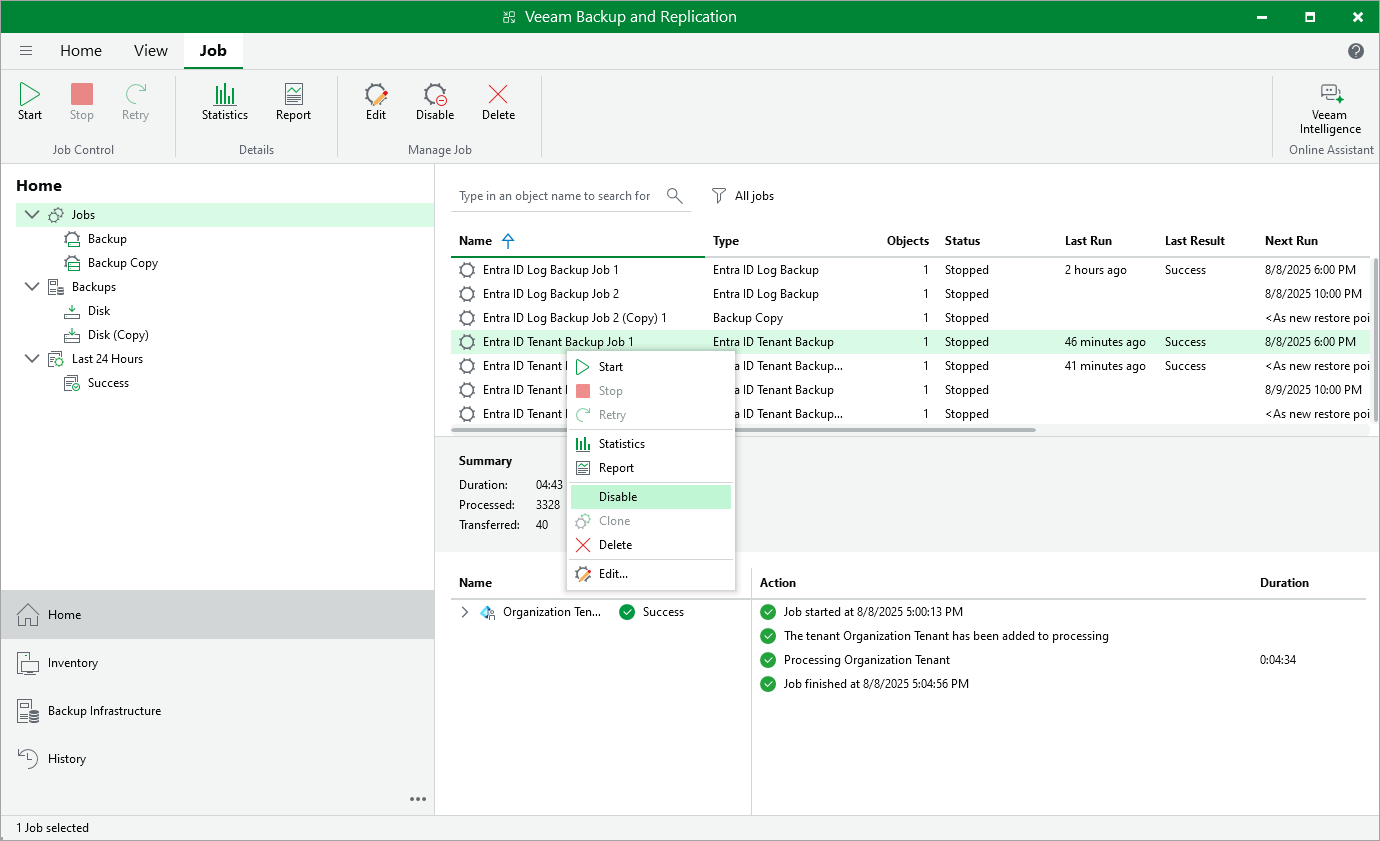
Task: Click the job name search field
Action: pyautogui.click(x=555, y=196)
